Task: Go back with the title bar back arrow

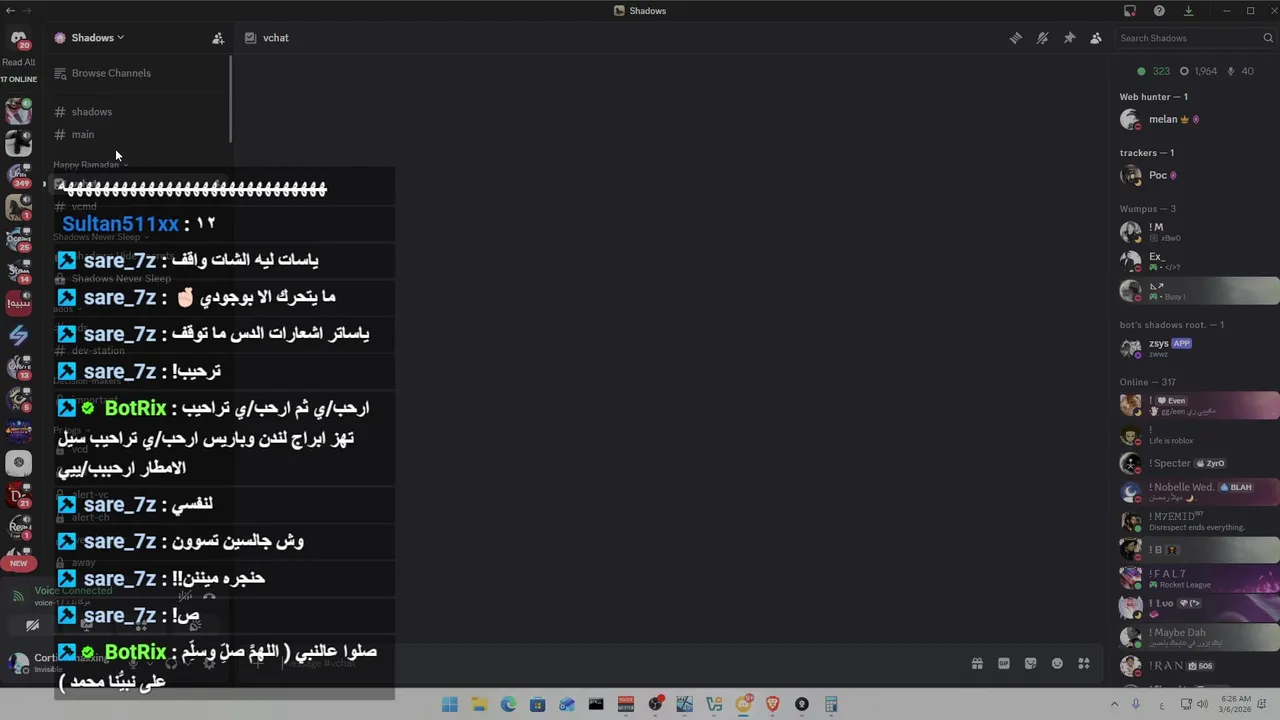Action: (x=10, y=11)
